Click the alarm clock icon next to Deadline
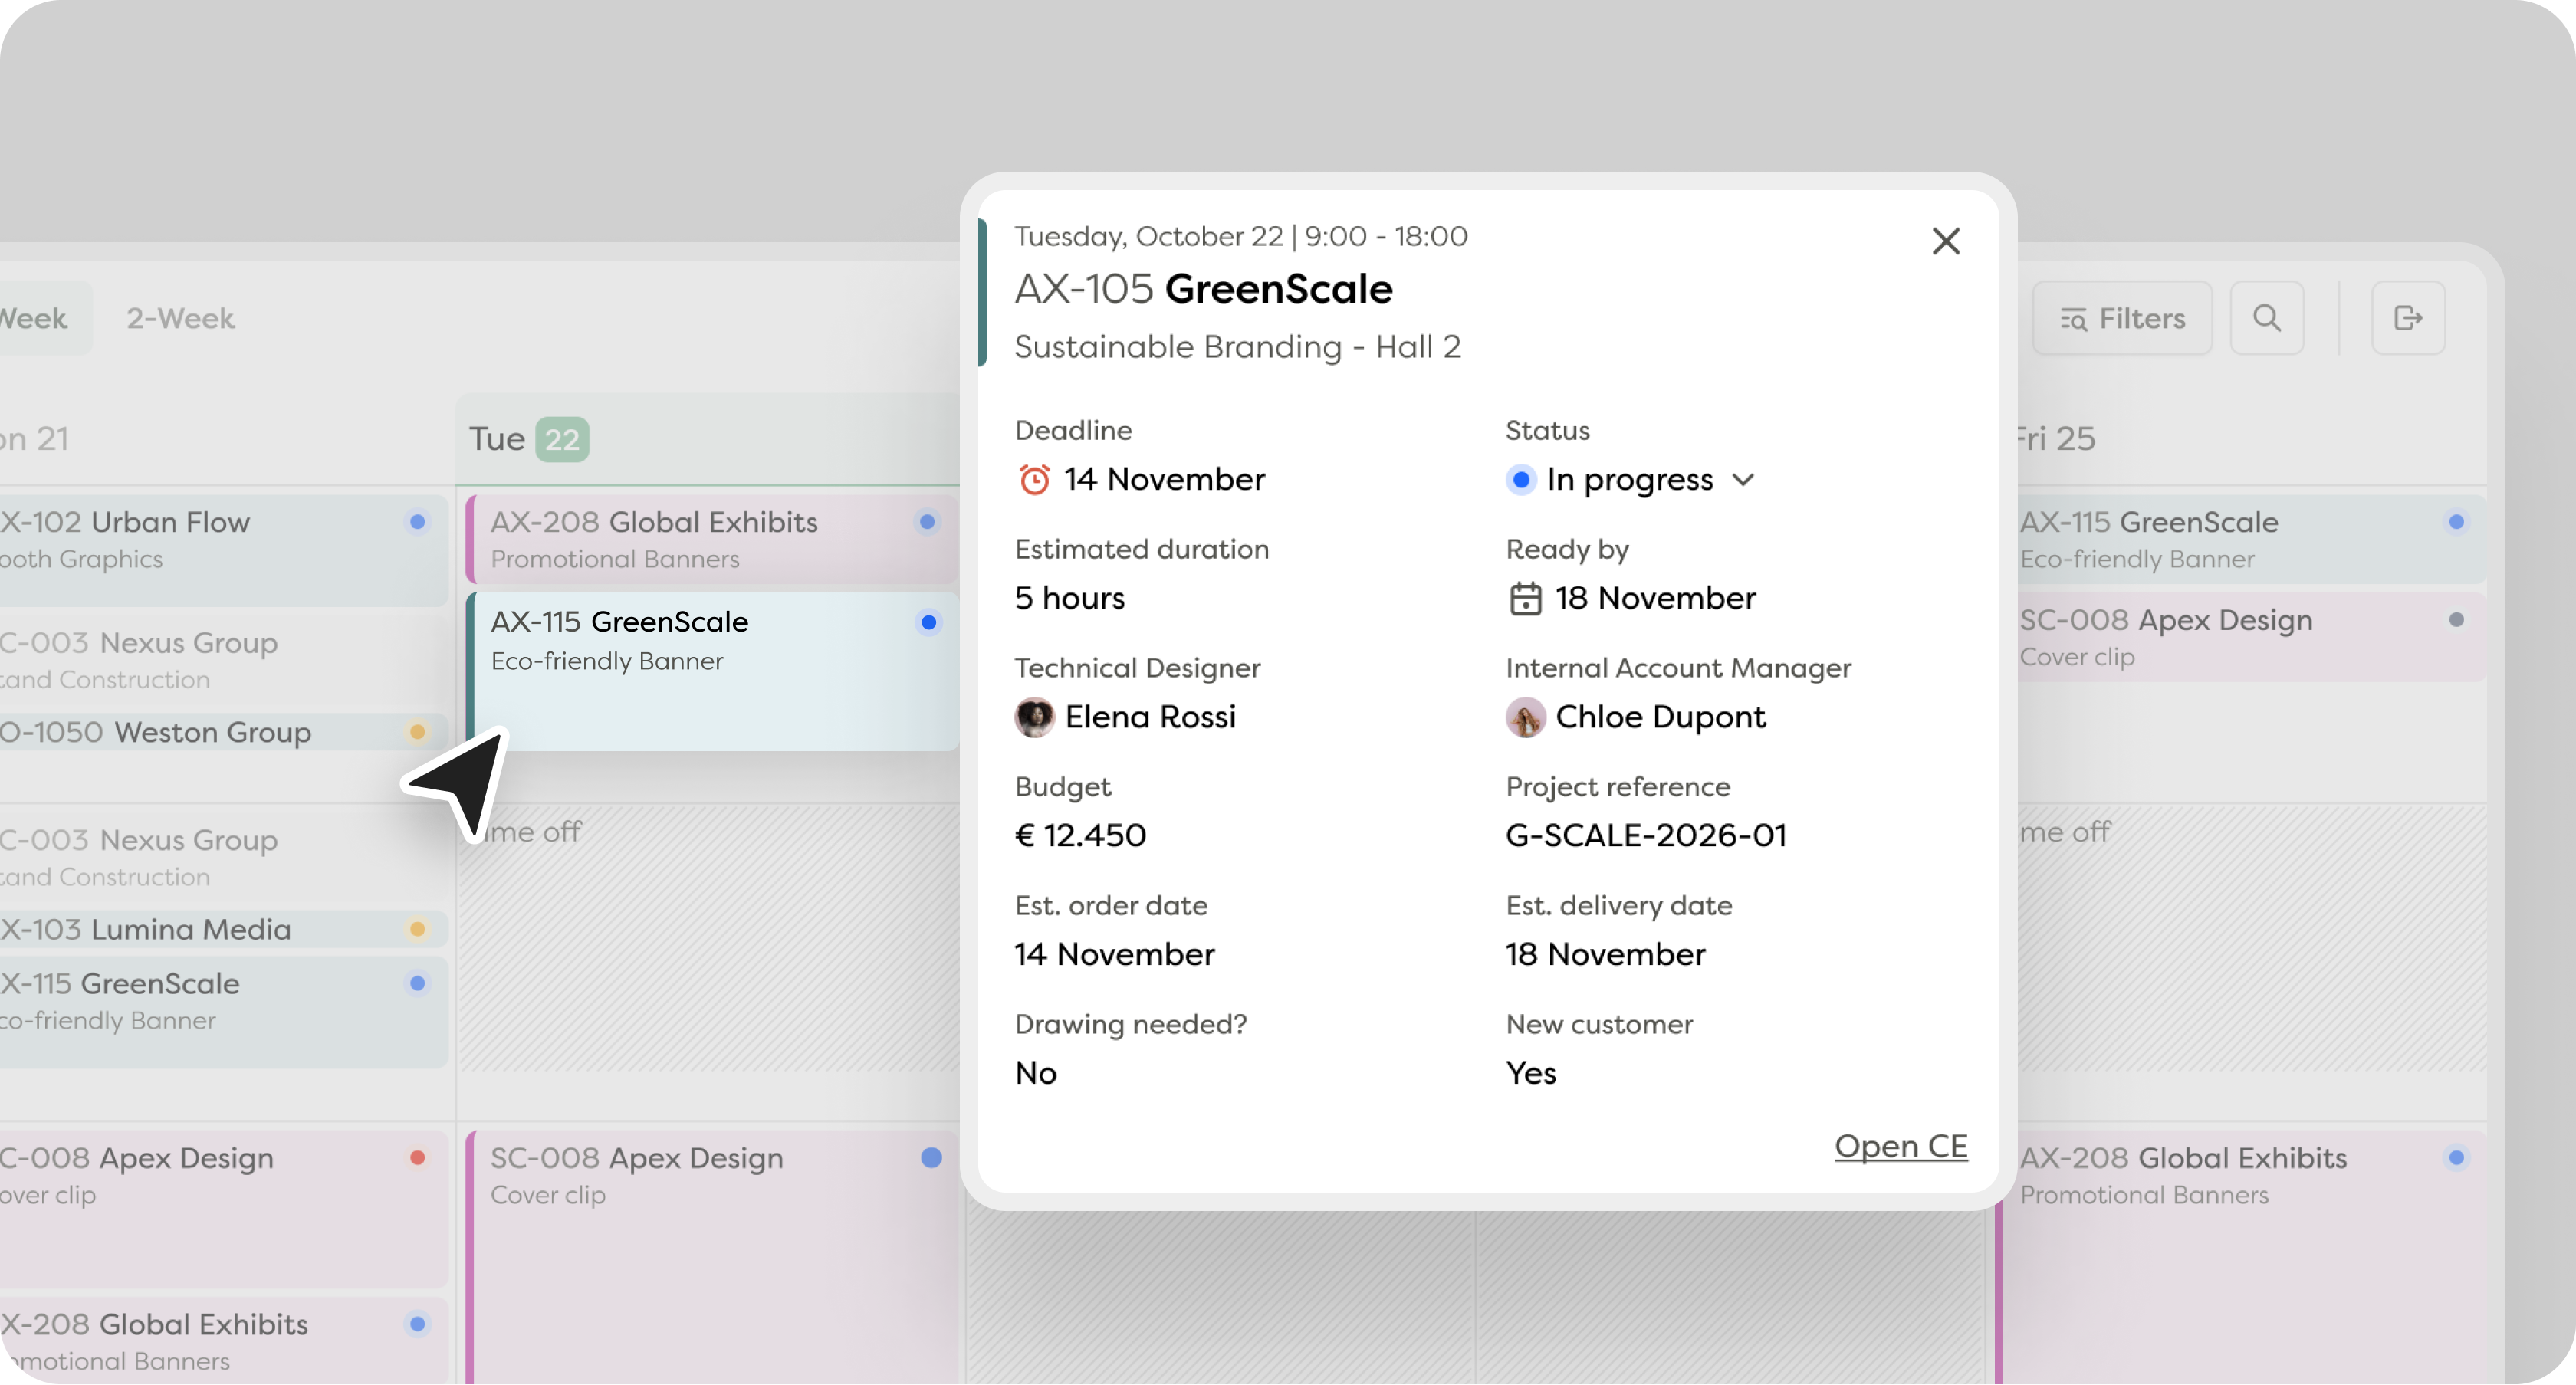The width and height of the screenshot is (2576, 1385). 1035,479
